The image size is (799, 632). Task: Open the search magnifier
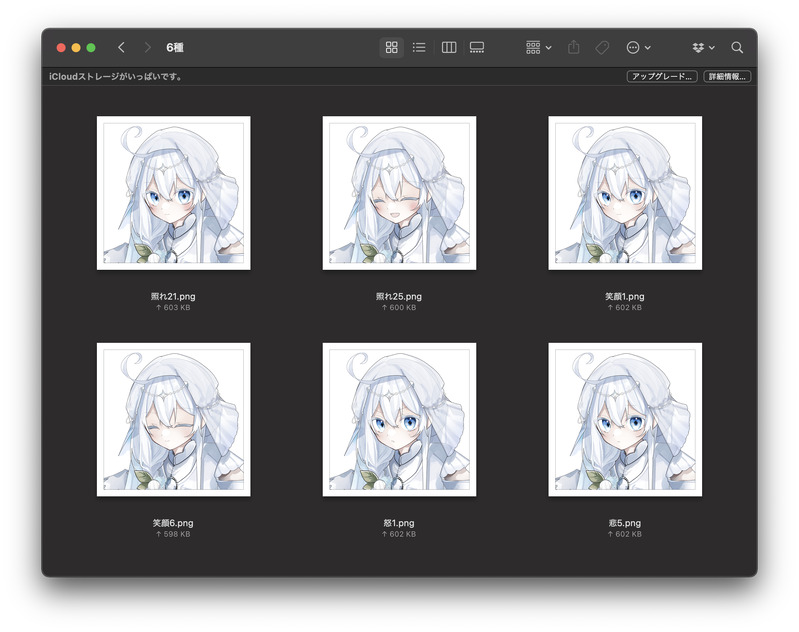click(x=737, y=47)
